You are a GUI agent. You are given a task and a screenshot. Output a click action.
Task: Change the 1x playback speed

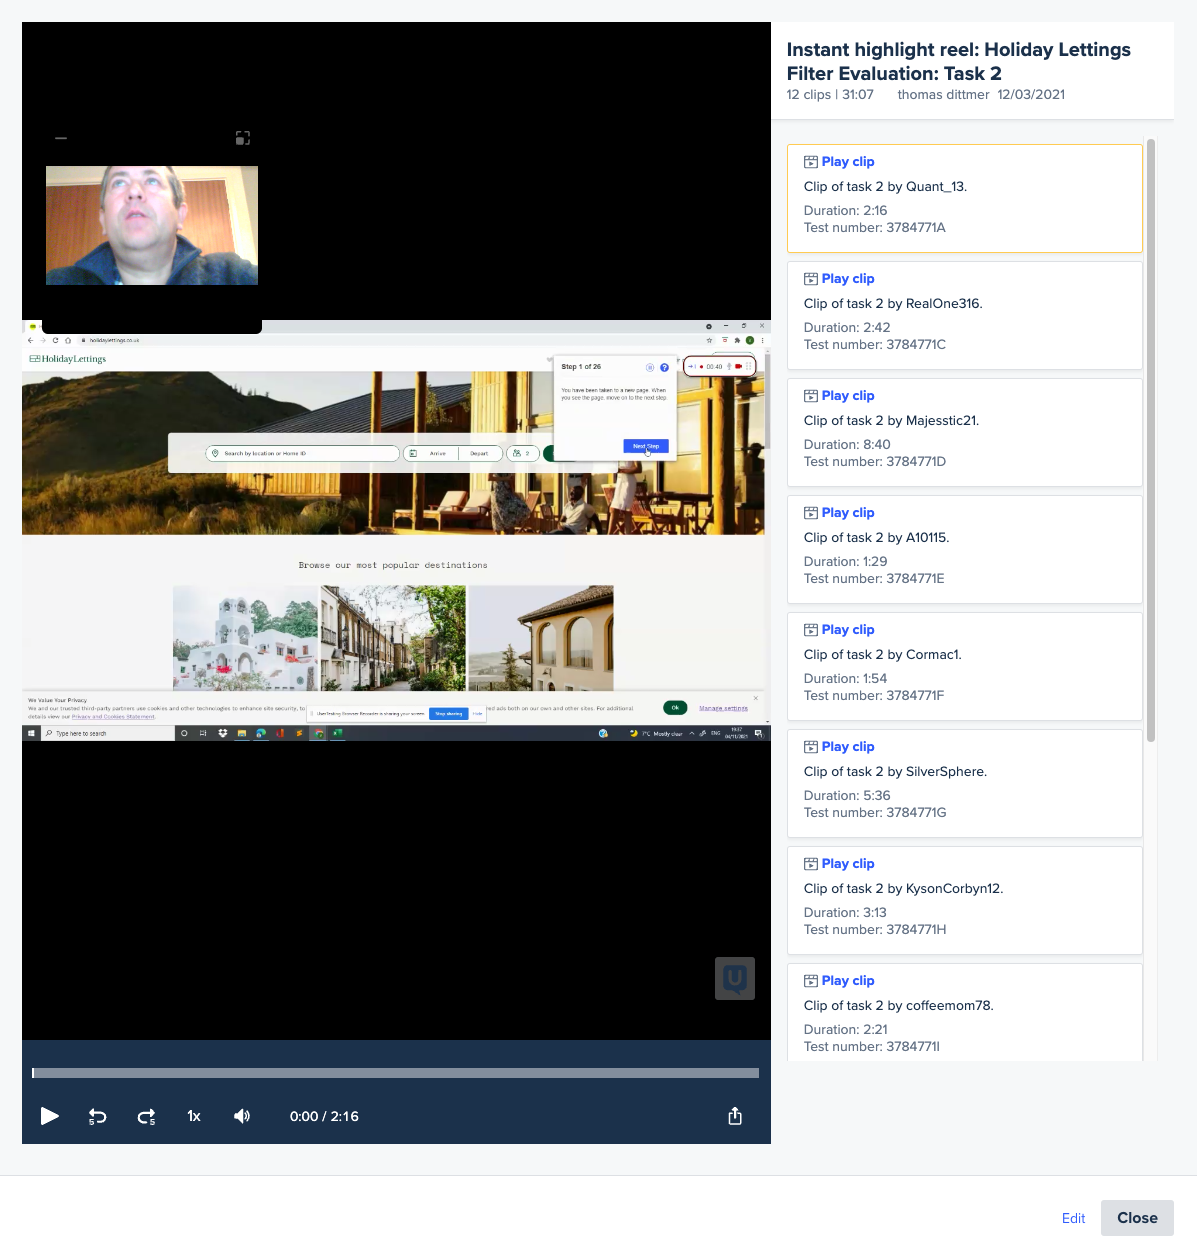click(x=194, y=1116)
